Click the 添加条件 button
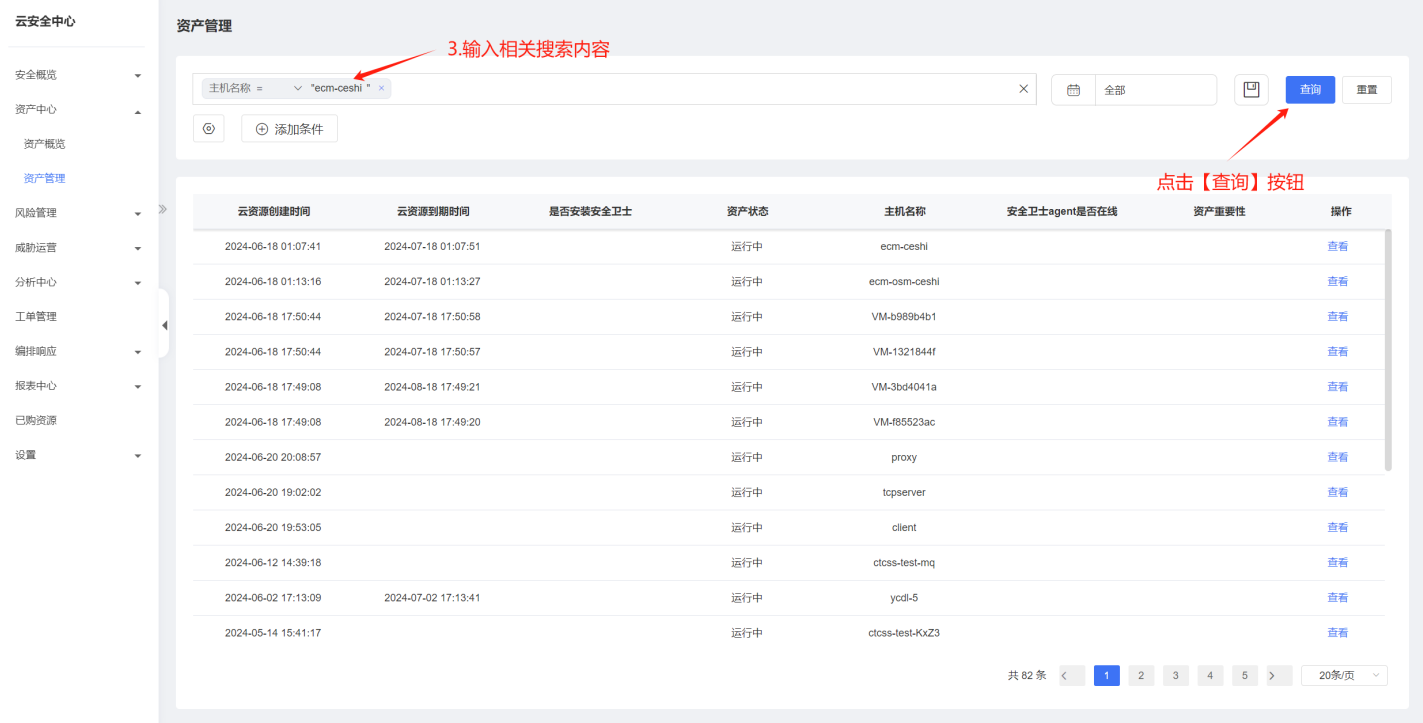 click(289, 129)
